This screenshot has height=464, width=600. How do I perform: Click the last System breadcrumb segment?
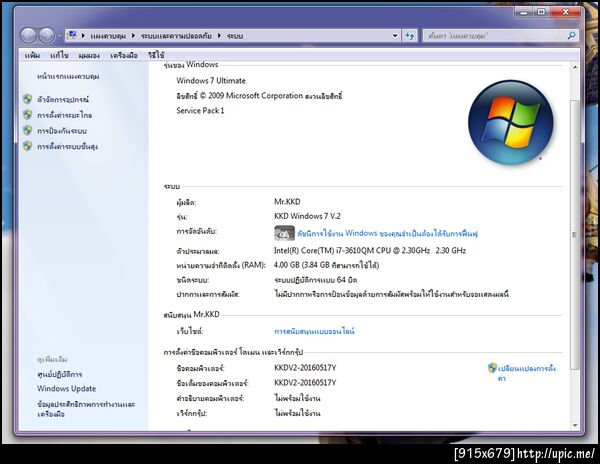coord(235,36)
